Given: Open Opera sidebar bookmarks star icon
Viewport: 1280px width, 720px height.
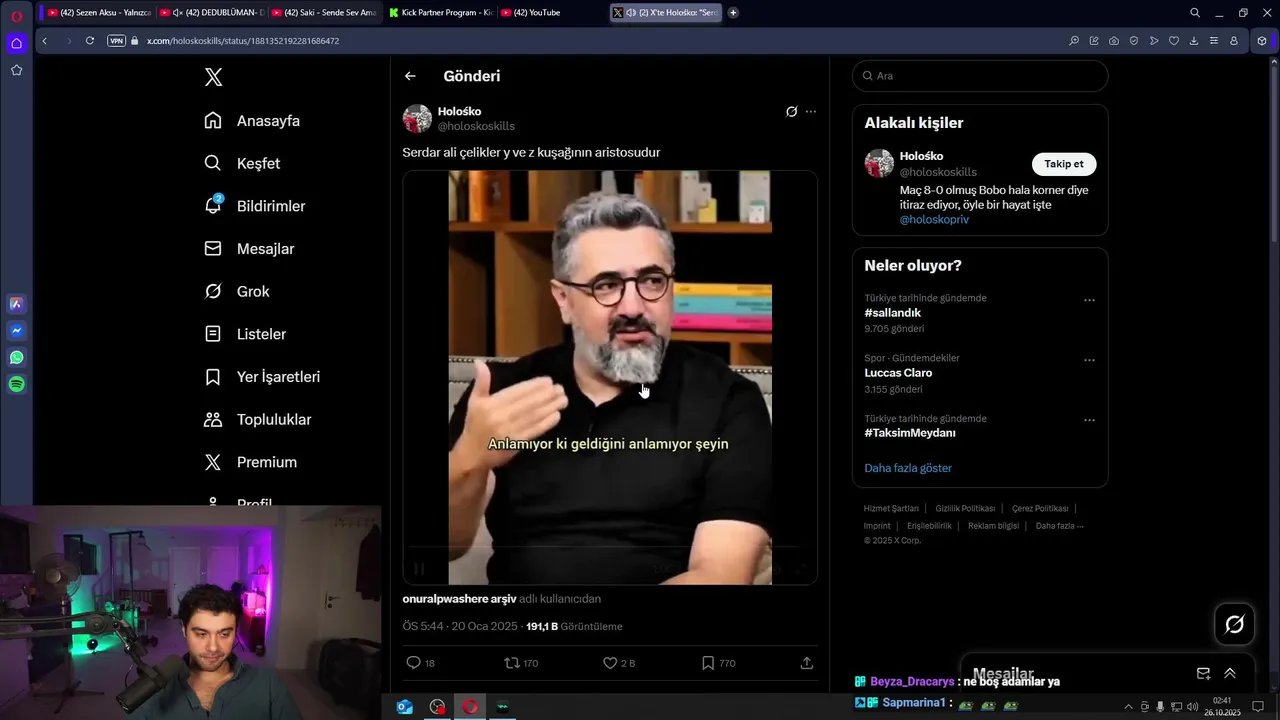Looking at the screenshot, I should [x=16, y=70].
